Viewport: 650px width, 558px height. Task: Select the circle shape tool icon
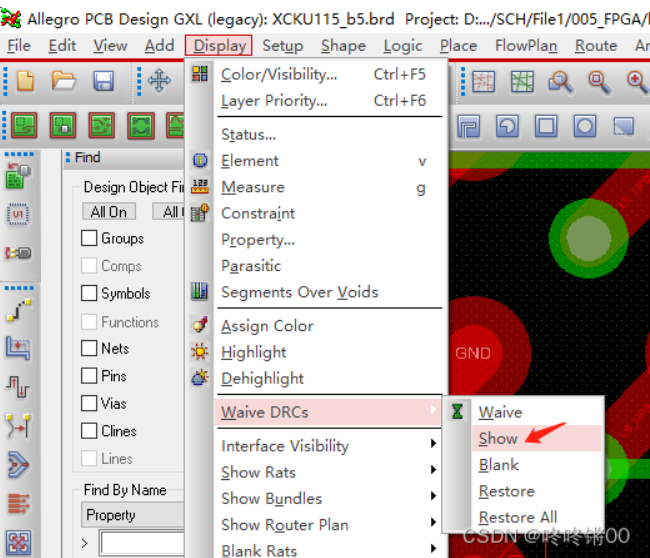(x=585, y=126)
